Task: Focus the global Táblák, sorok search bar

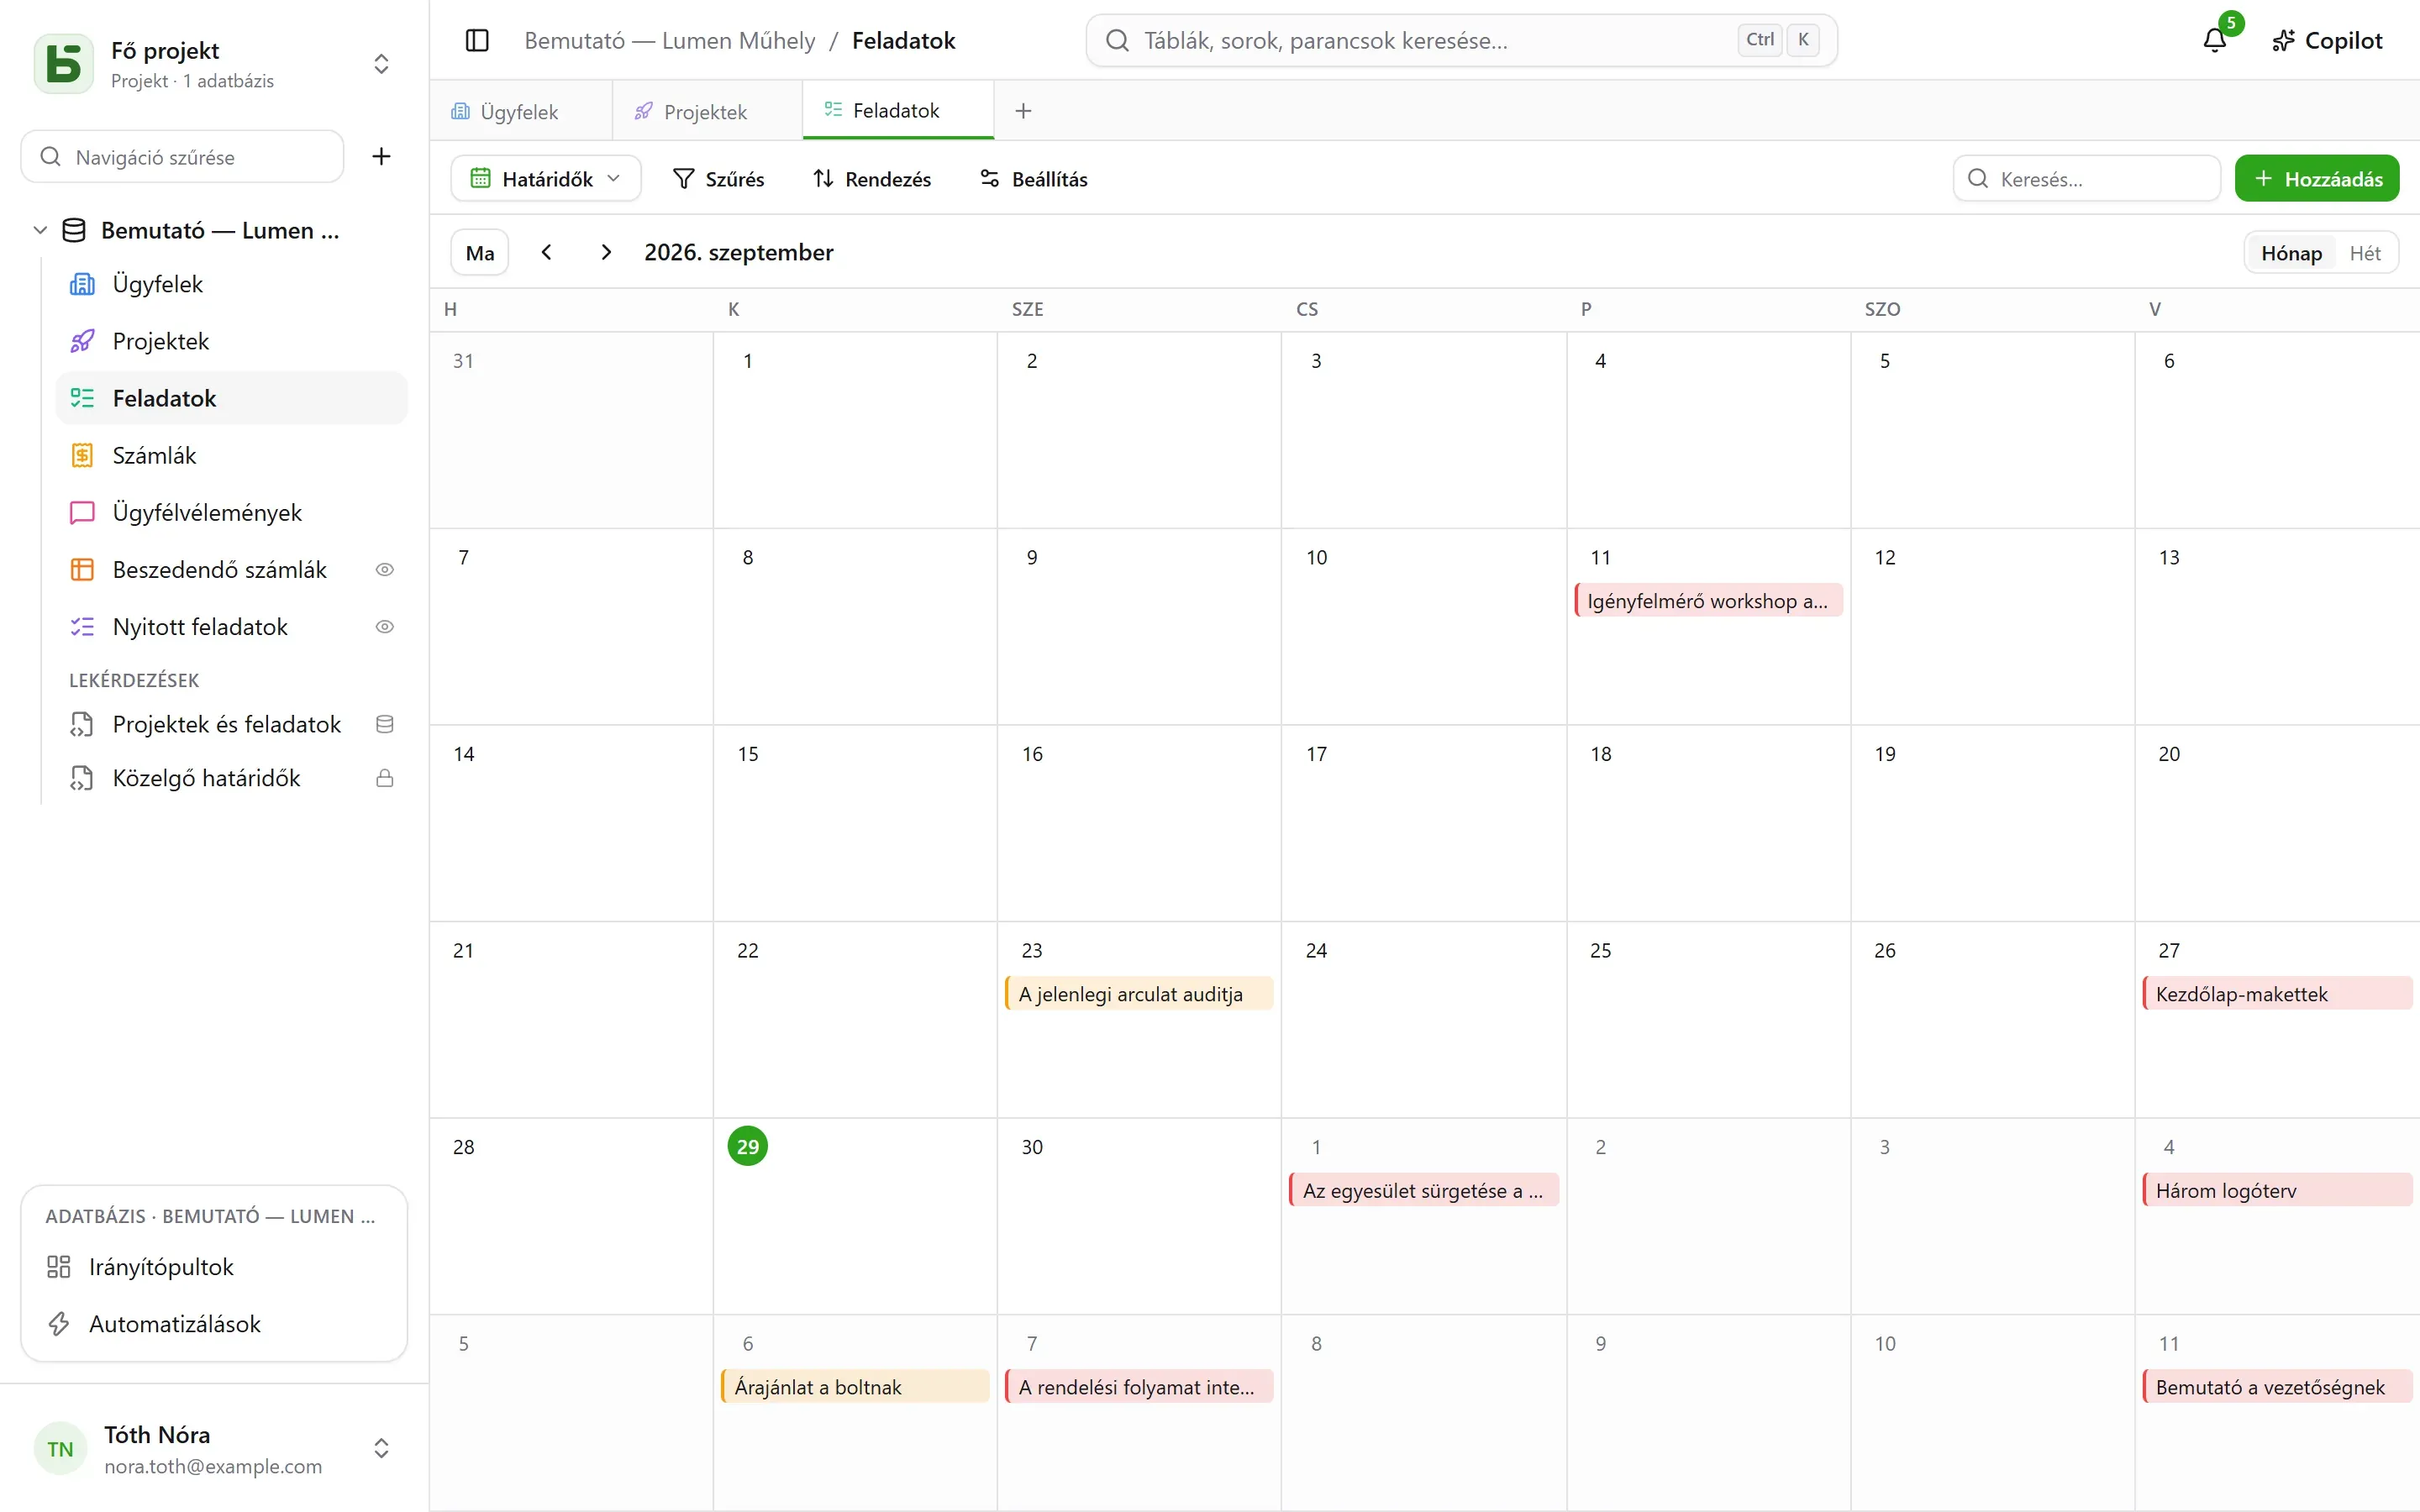Action: tap(1461, 40)
